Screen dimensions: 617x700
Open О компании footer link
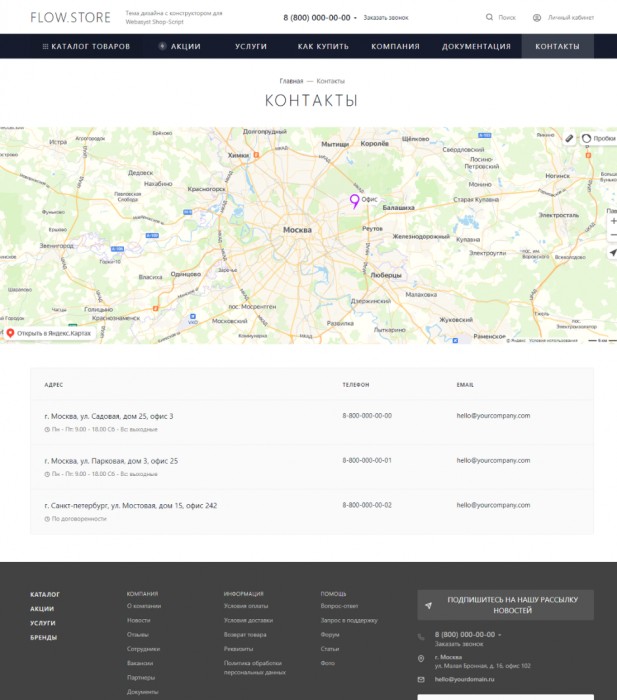[144, 606]
